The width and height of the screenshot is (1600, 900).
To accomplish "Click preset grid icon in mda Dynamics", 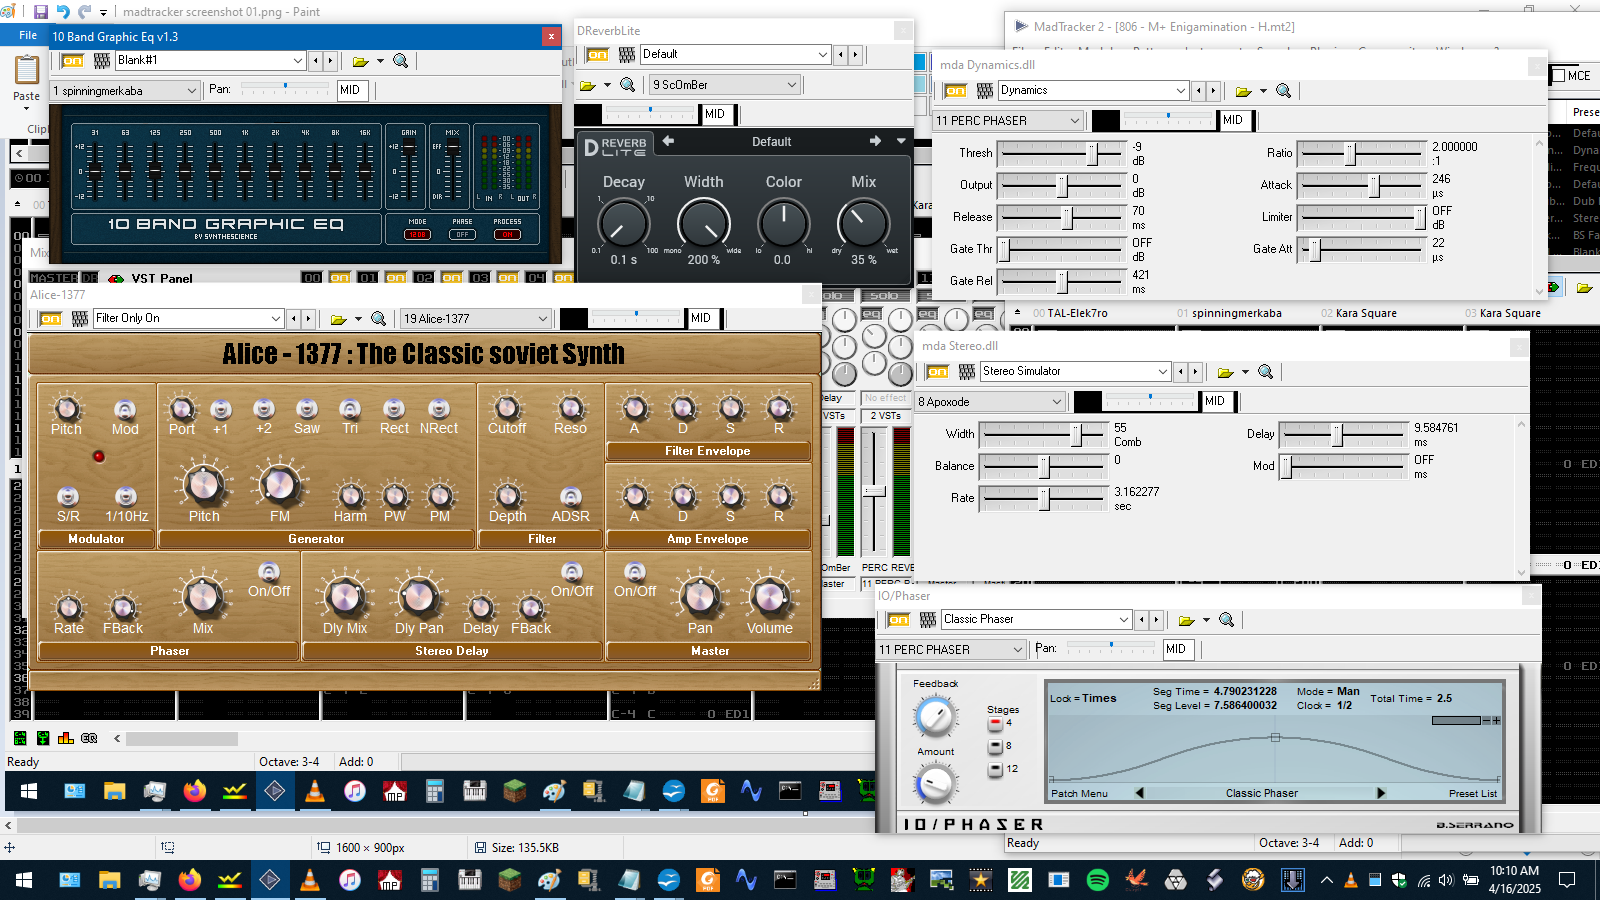I will click(985, 91).
